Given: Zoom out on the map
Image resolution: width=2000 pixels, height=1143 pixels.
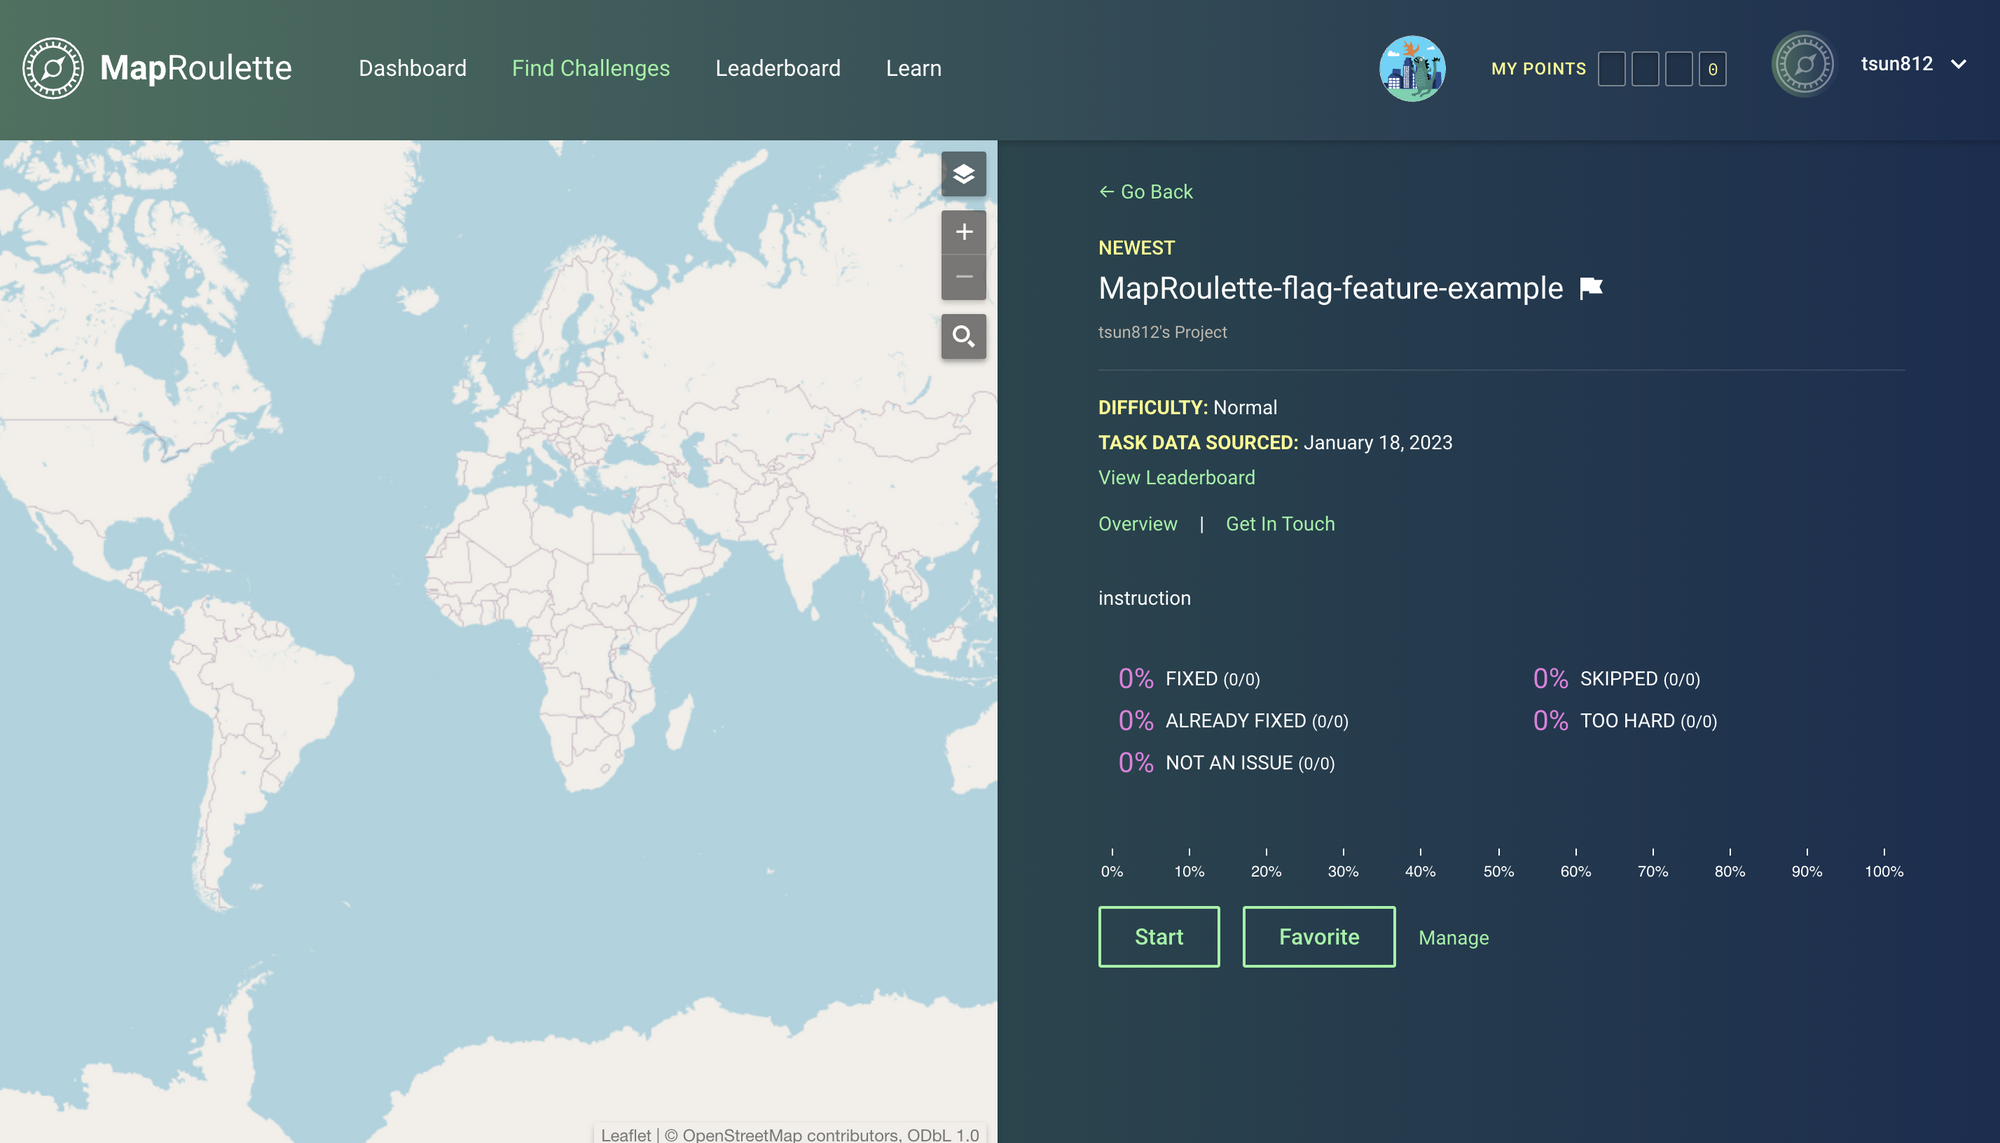Looking at the screenshot, I should pyautogui.click(x=963, y=276).
